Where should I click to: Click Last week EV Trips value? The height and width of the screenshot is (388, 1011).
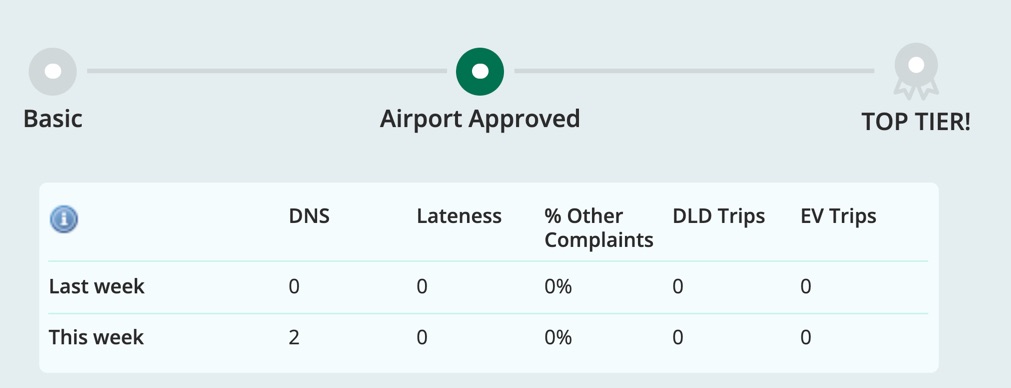coord(806,287)
